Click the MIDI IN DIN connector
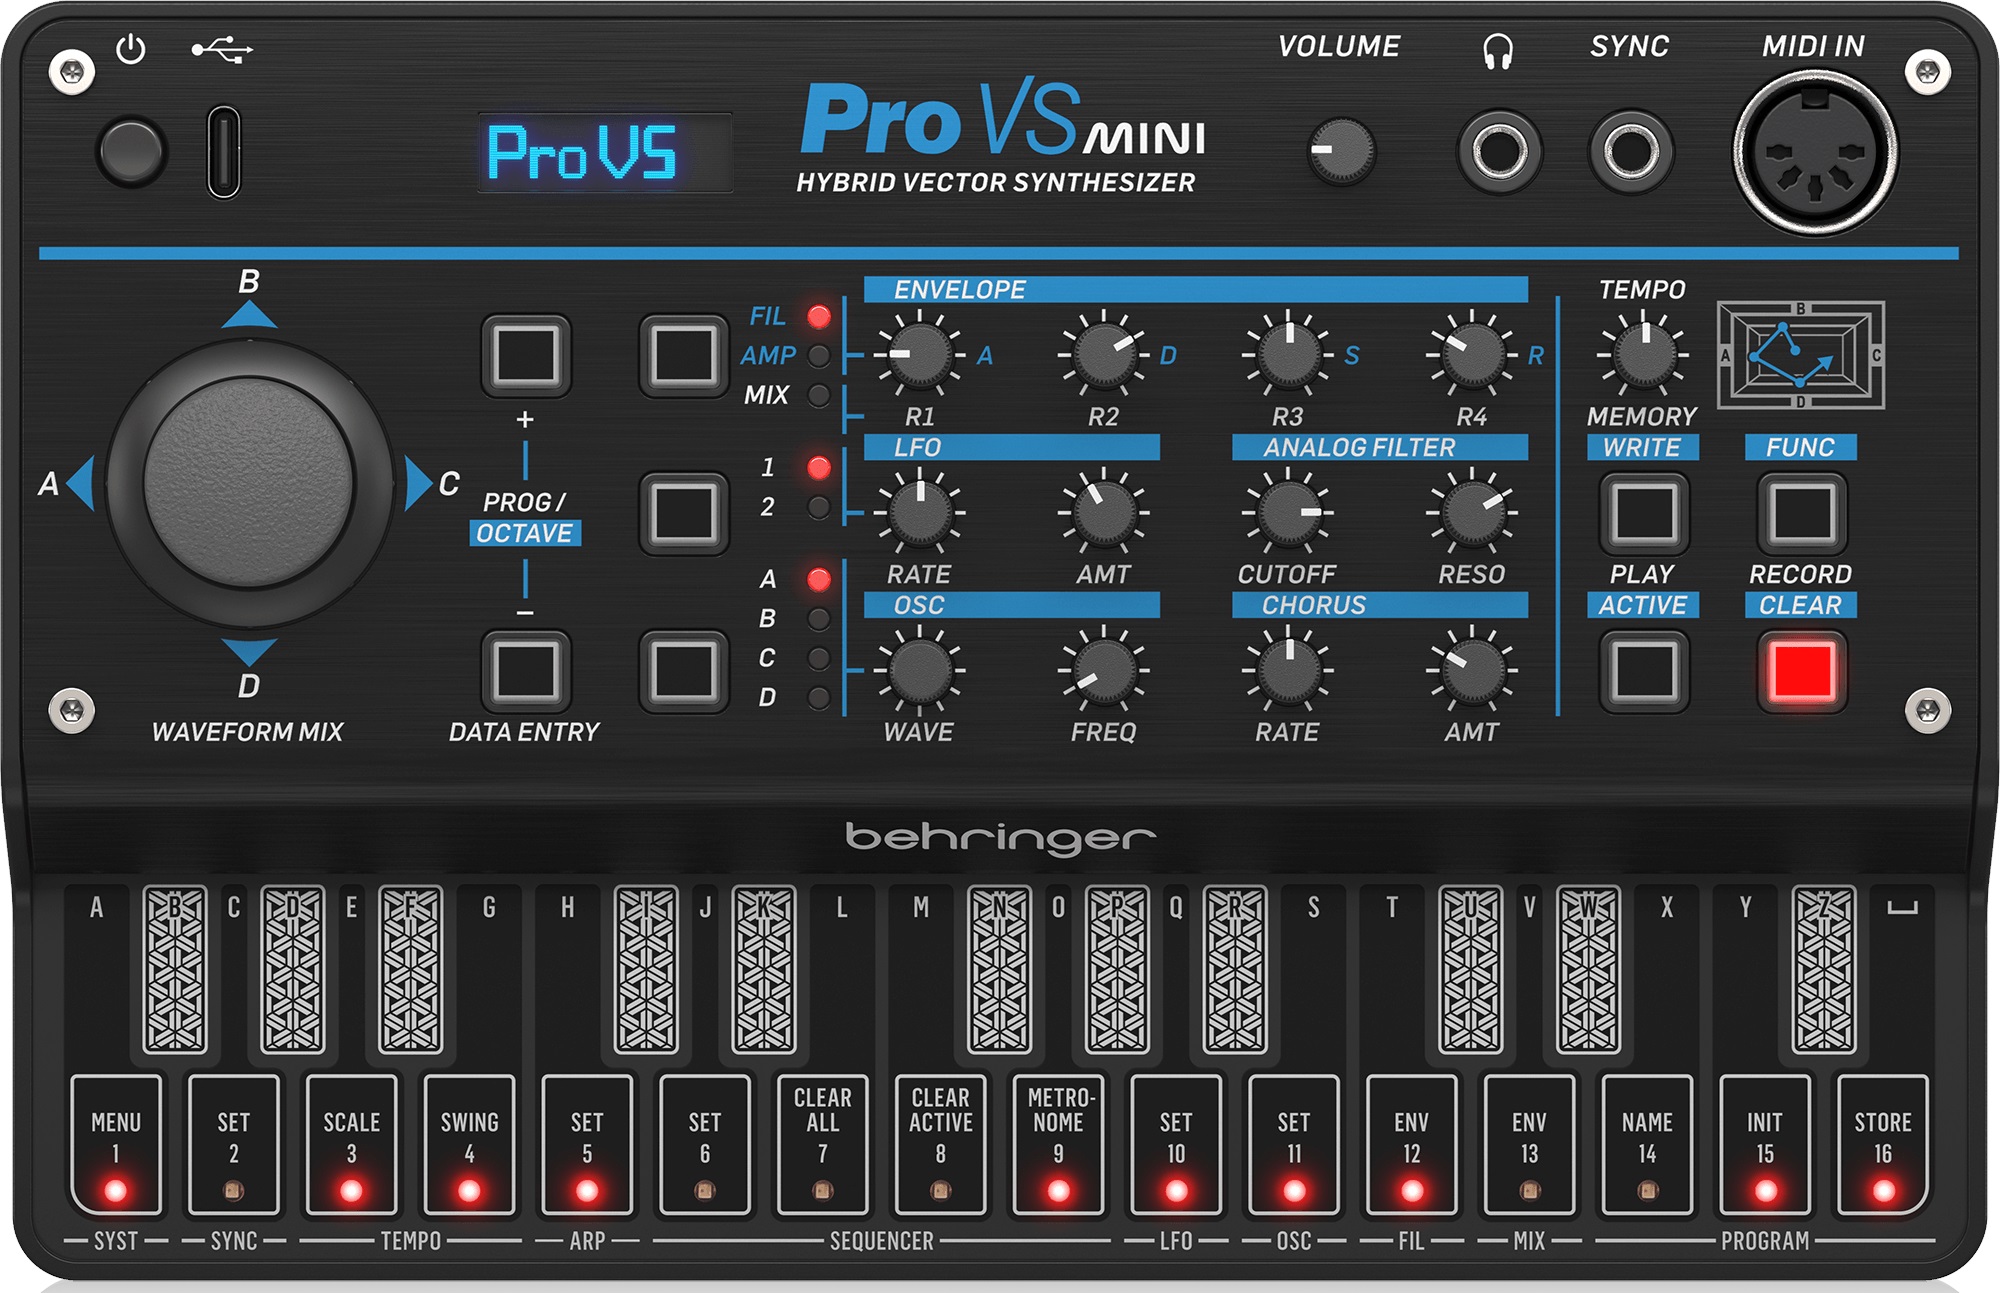The image size is (2000, 1293). (x=1815, y=152)
